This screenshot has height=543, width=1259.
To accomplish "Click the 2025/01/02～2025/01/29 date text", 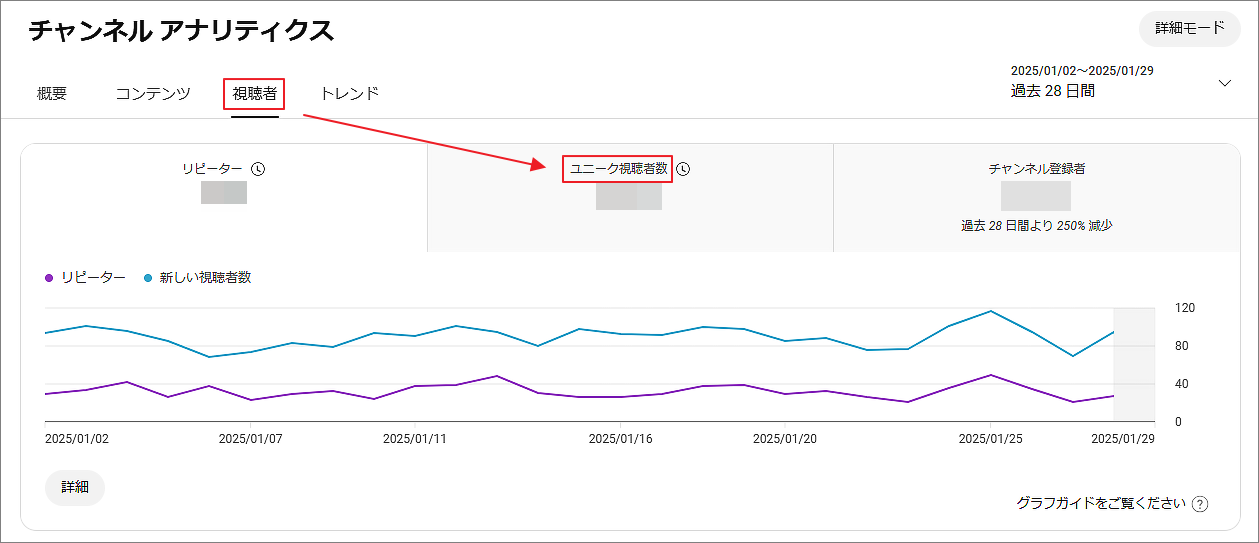I will pos(1083,71).
